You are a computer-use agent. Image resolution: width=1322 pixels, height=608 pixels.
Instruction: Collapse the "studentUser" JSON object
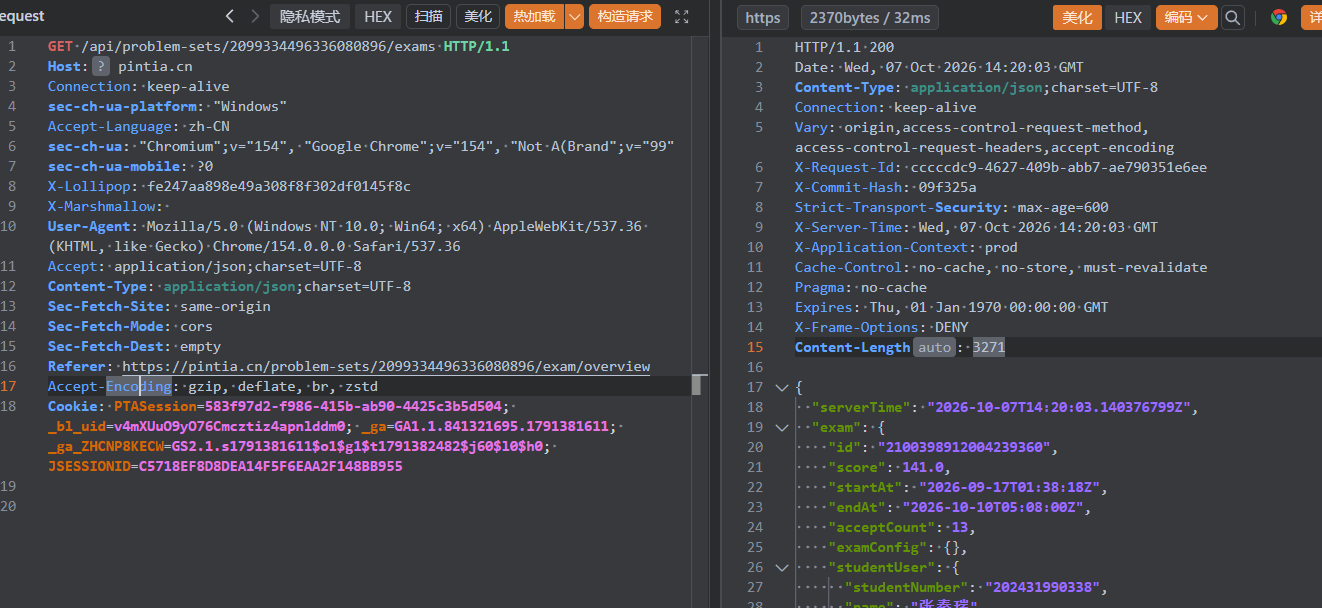click(781, 567)
